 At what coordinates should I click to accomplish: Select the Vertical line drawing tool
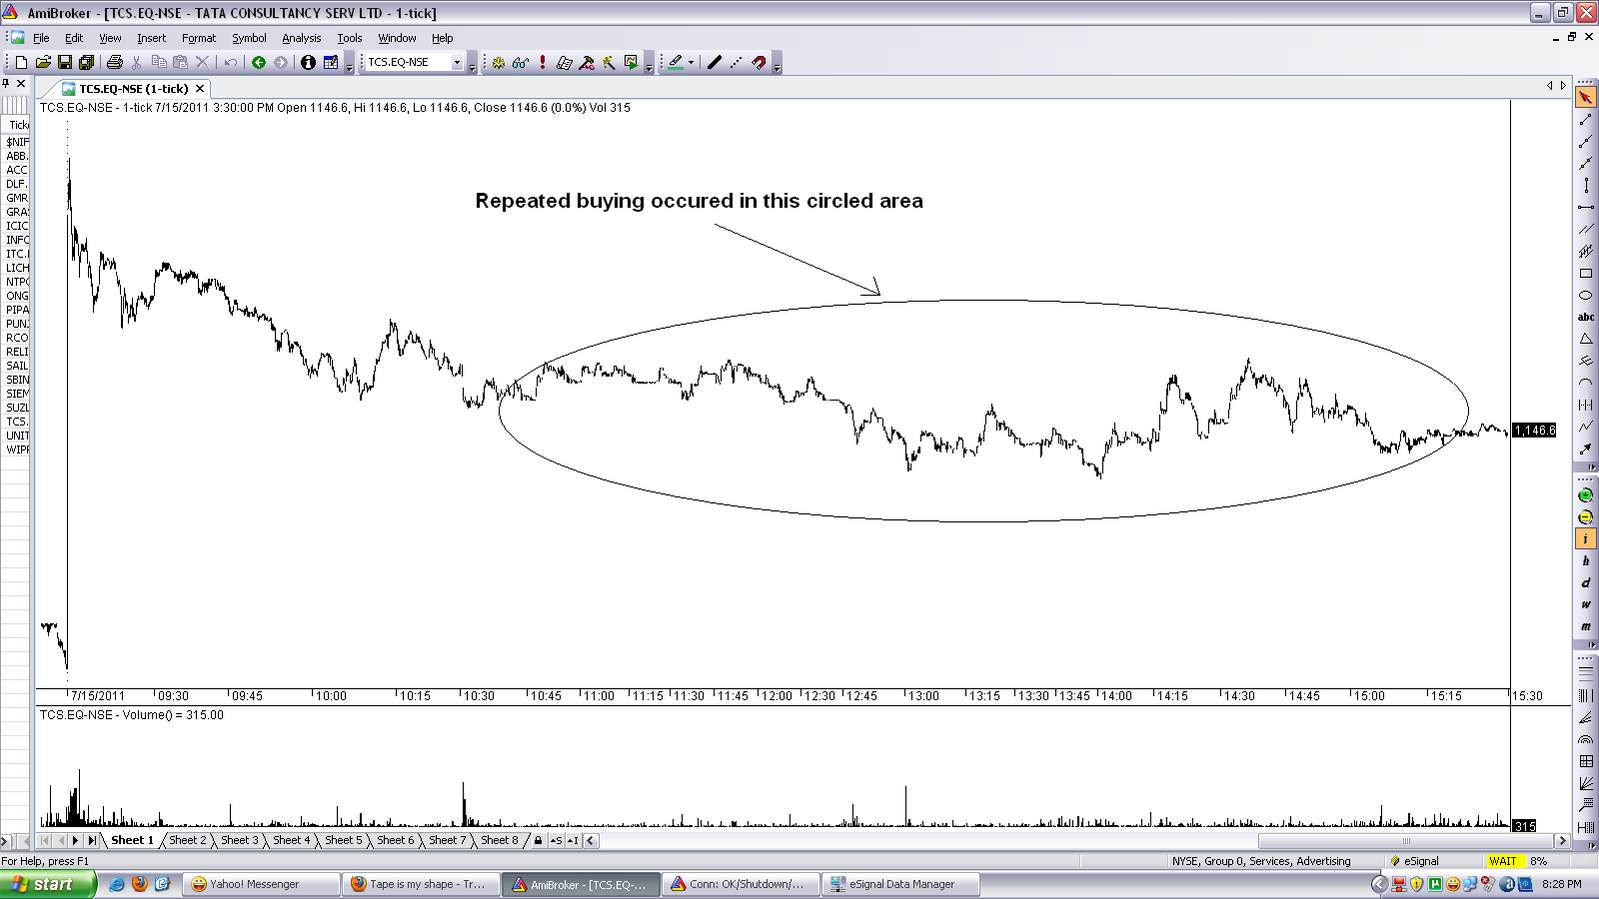1585,185
